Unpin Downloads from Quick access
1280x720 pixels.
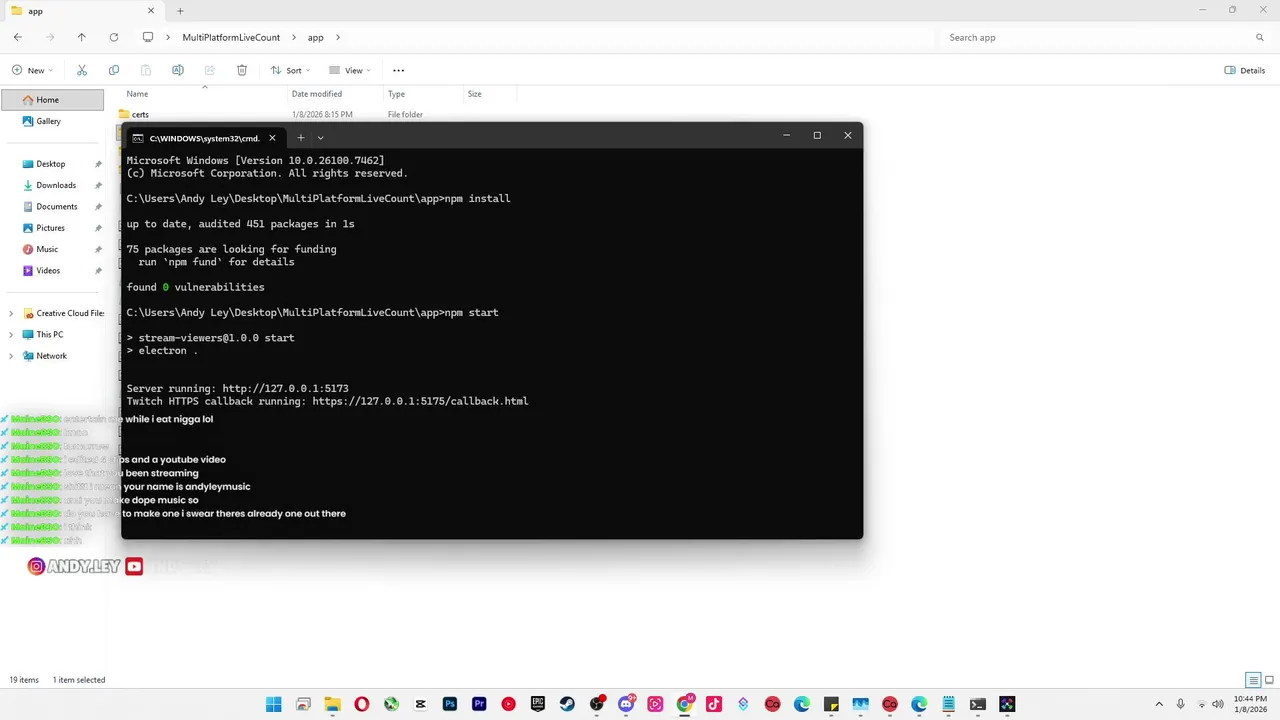click(x=98, y=185)
